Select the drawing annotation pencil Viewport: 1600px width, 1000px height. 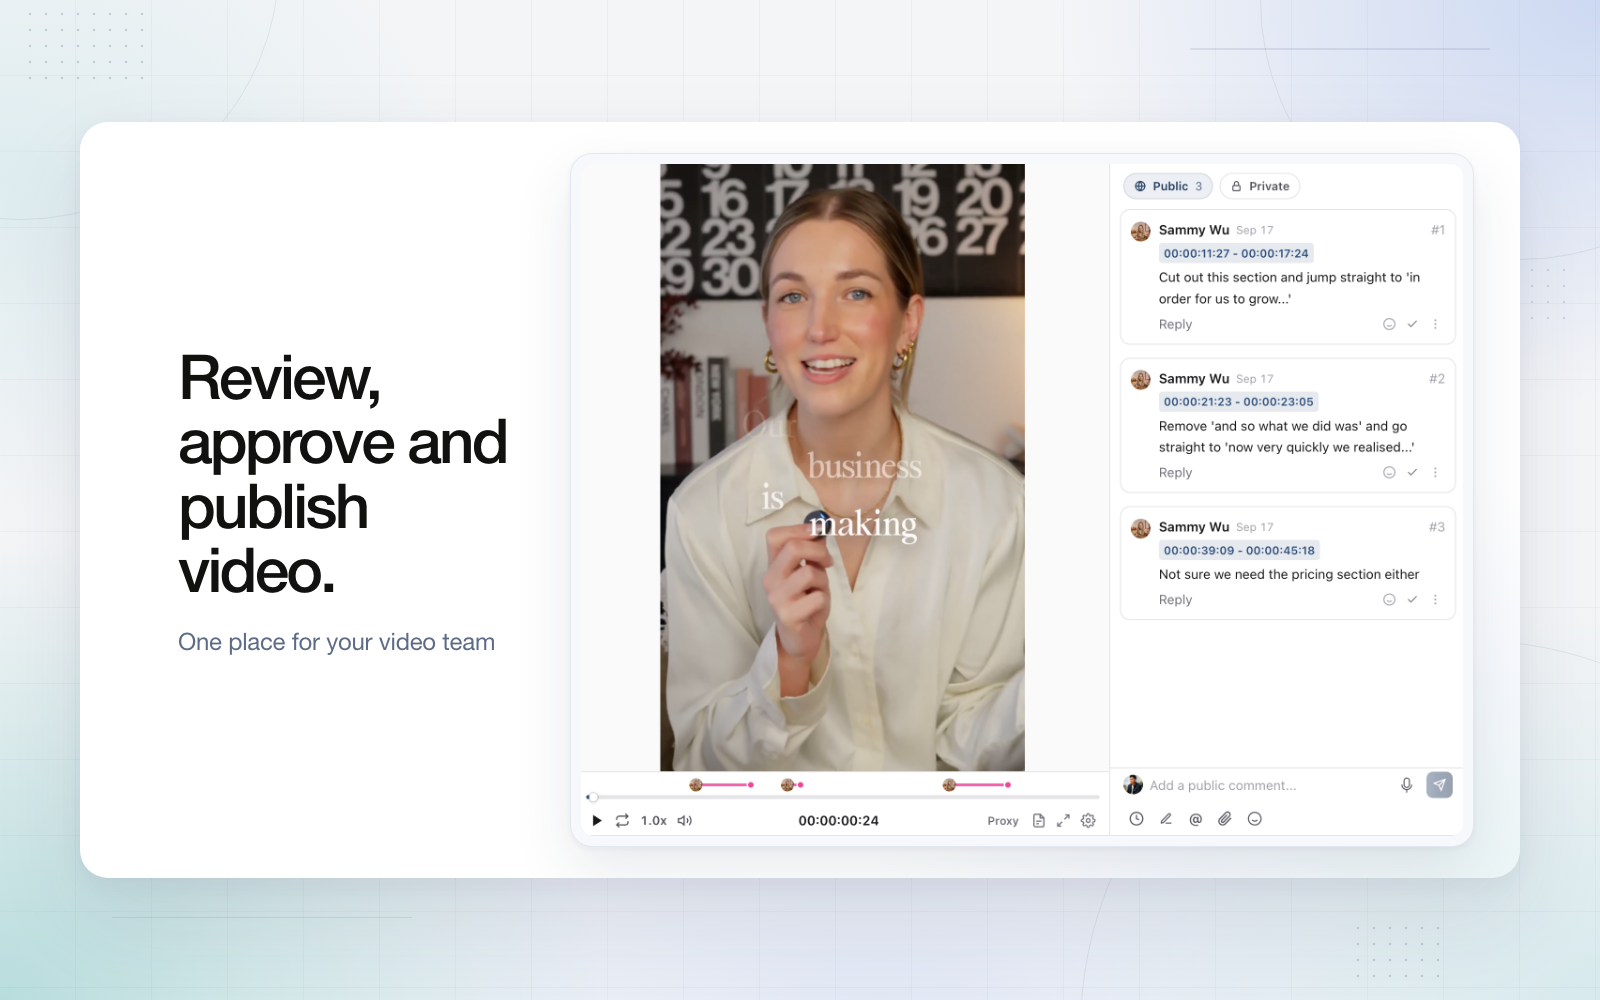1166,819
